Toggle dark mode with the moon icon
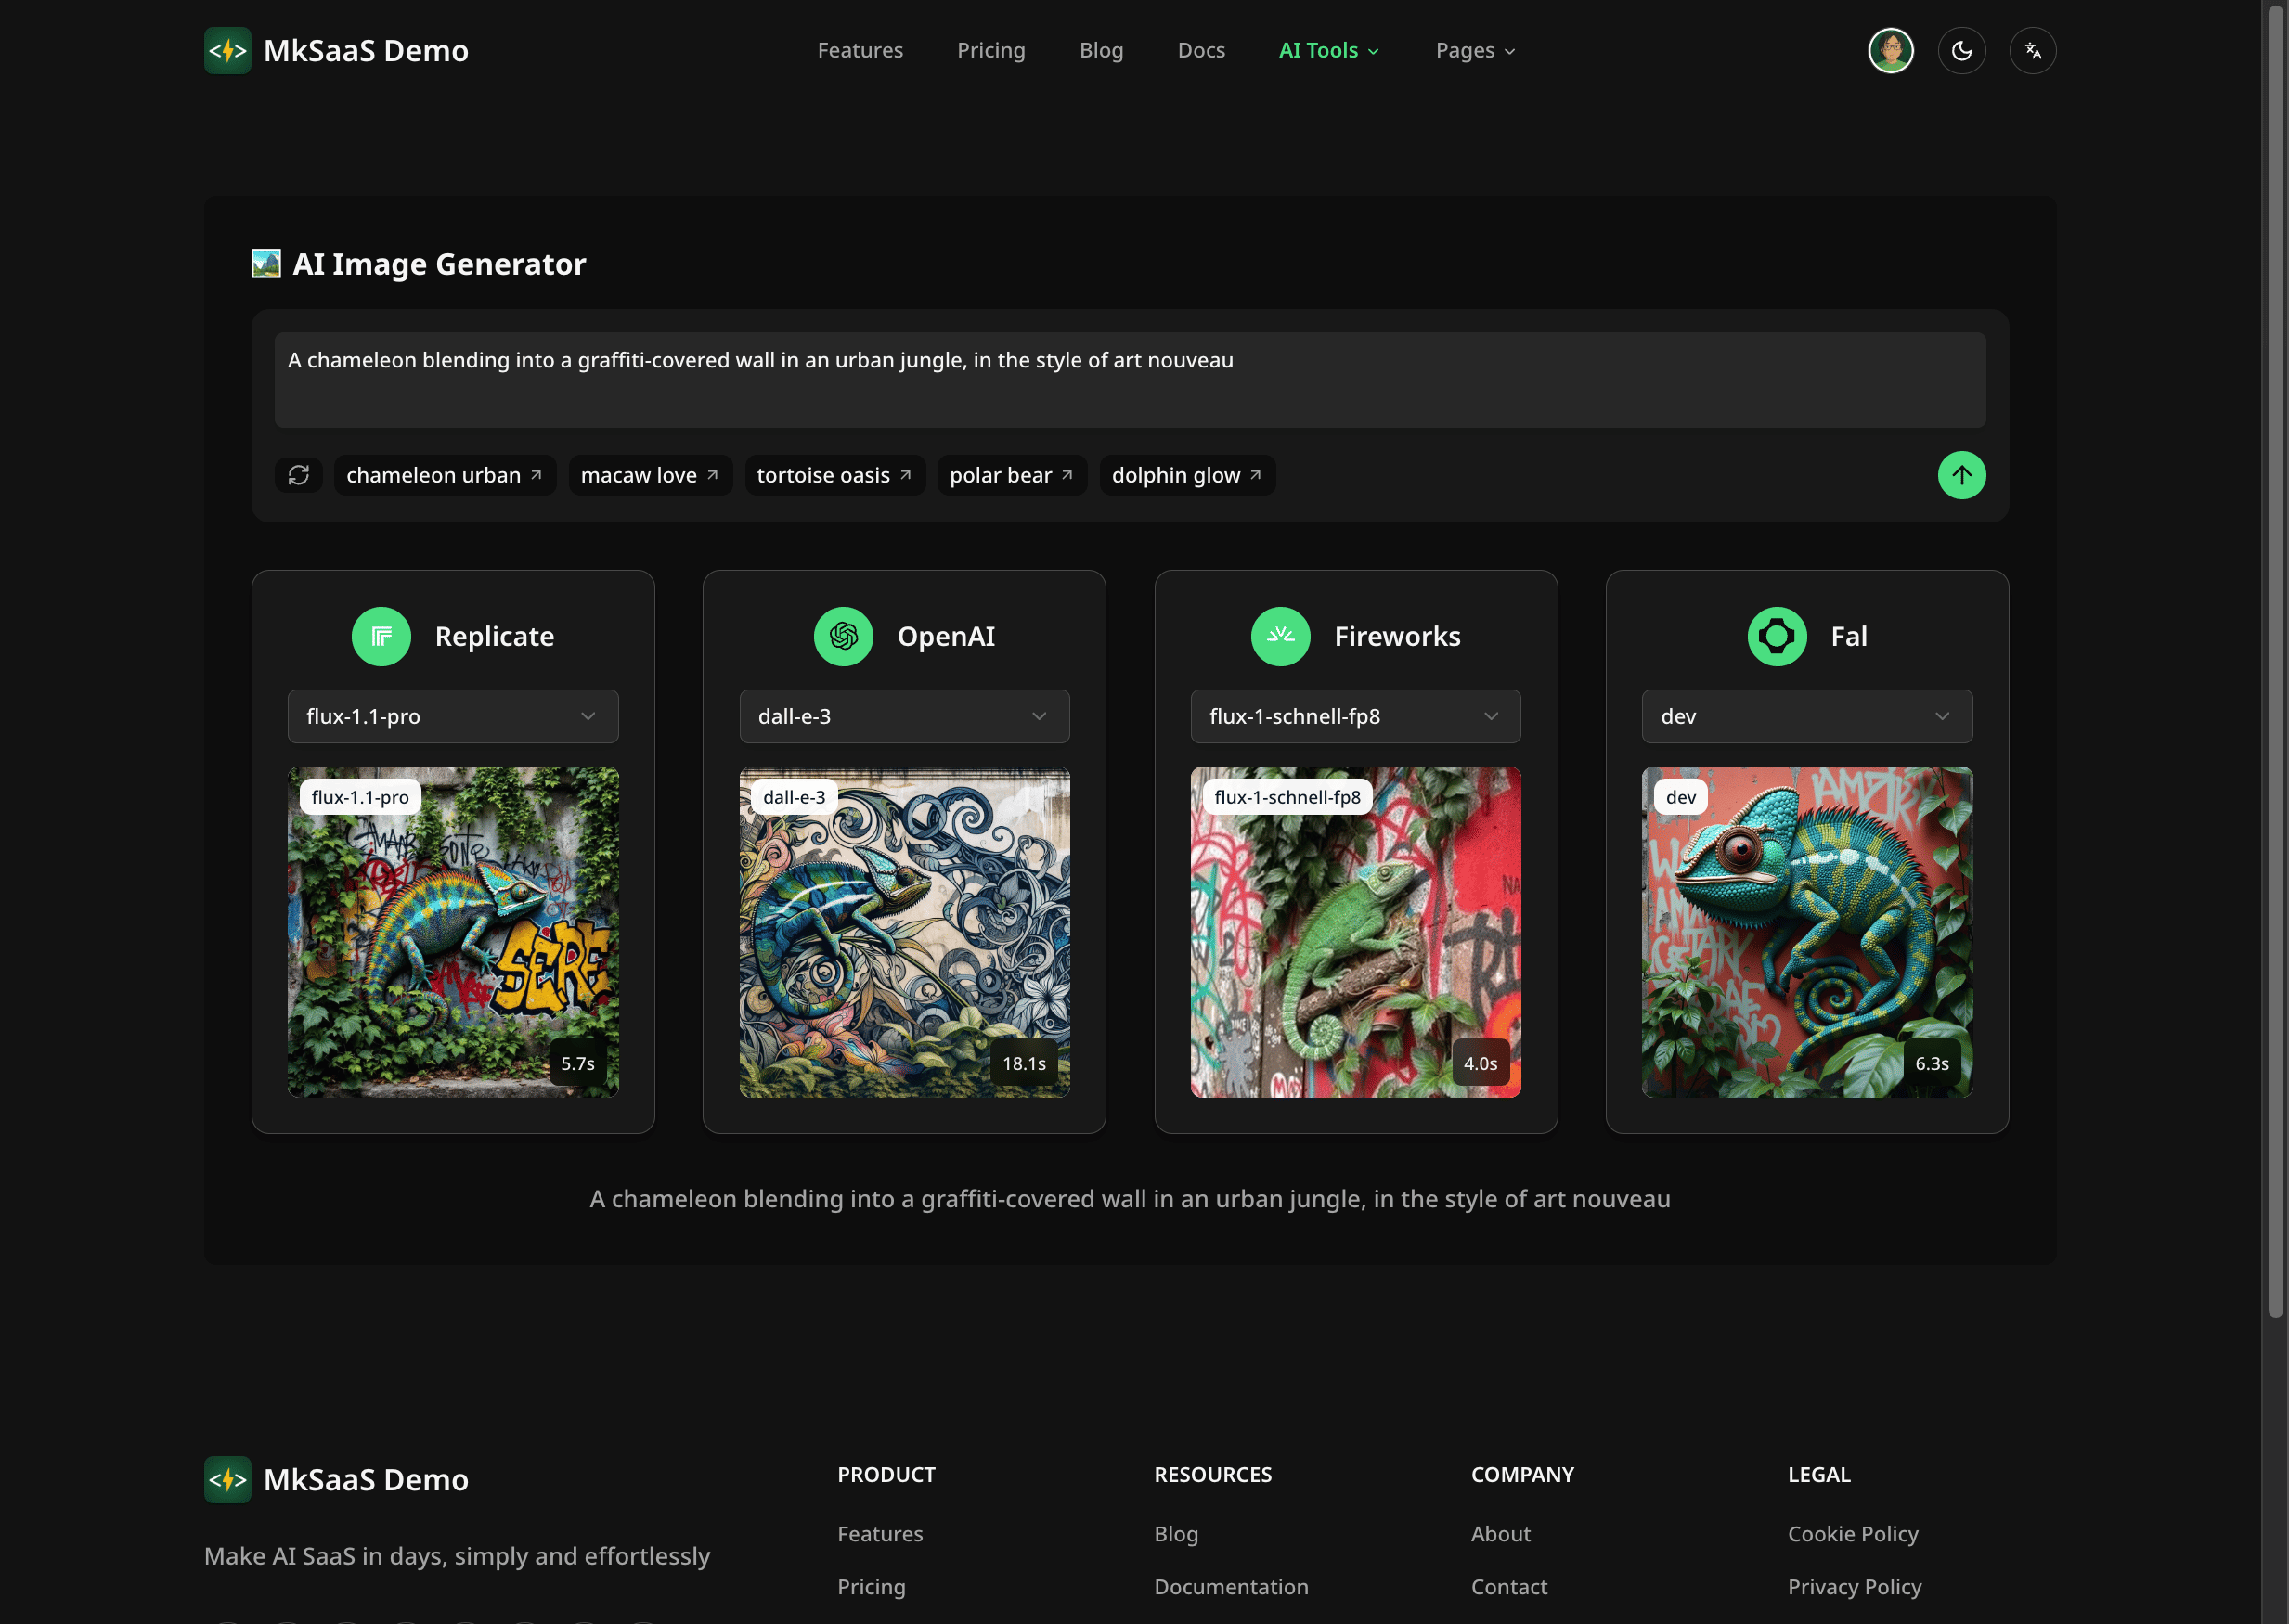The width and height of the screenshot is (2289, 1624). [1962, 50]
